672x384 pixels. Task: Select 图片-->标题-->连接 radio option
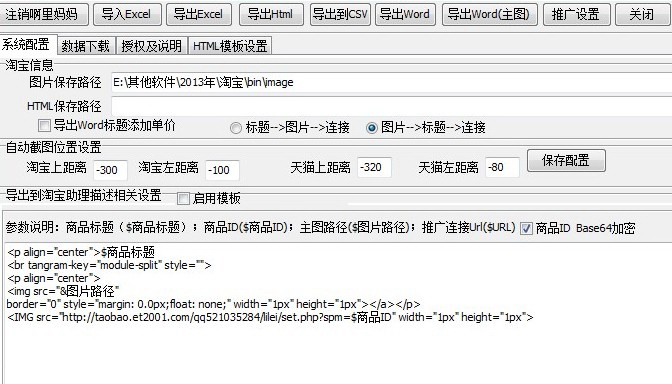(x=372, y=128)
